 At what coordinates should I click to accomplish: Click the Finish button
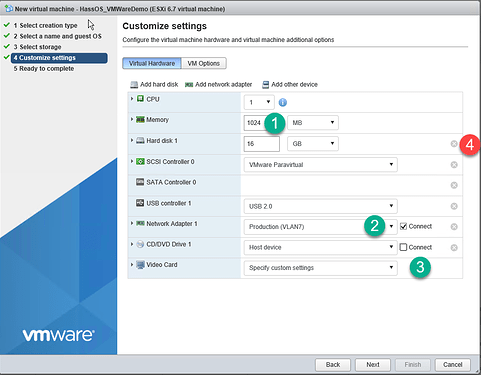pyautogui.click(x=413, y=364)
